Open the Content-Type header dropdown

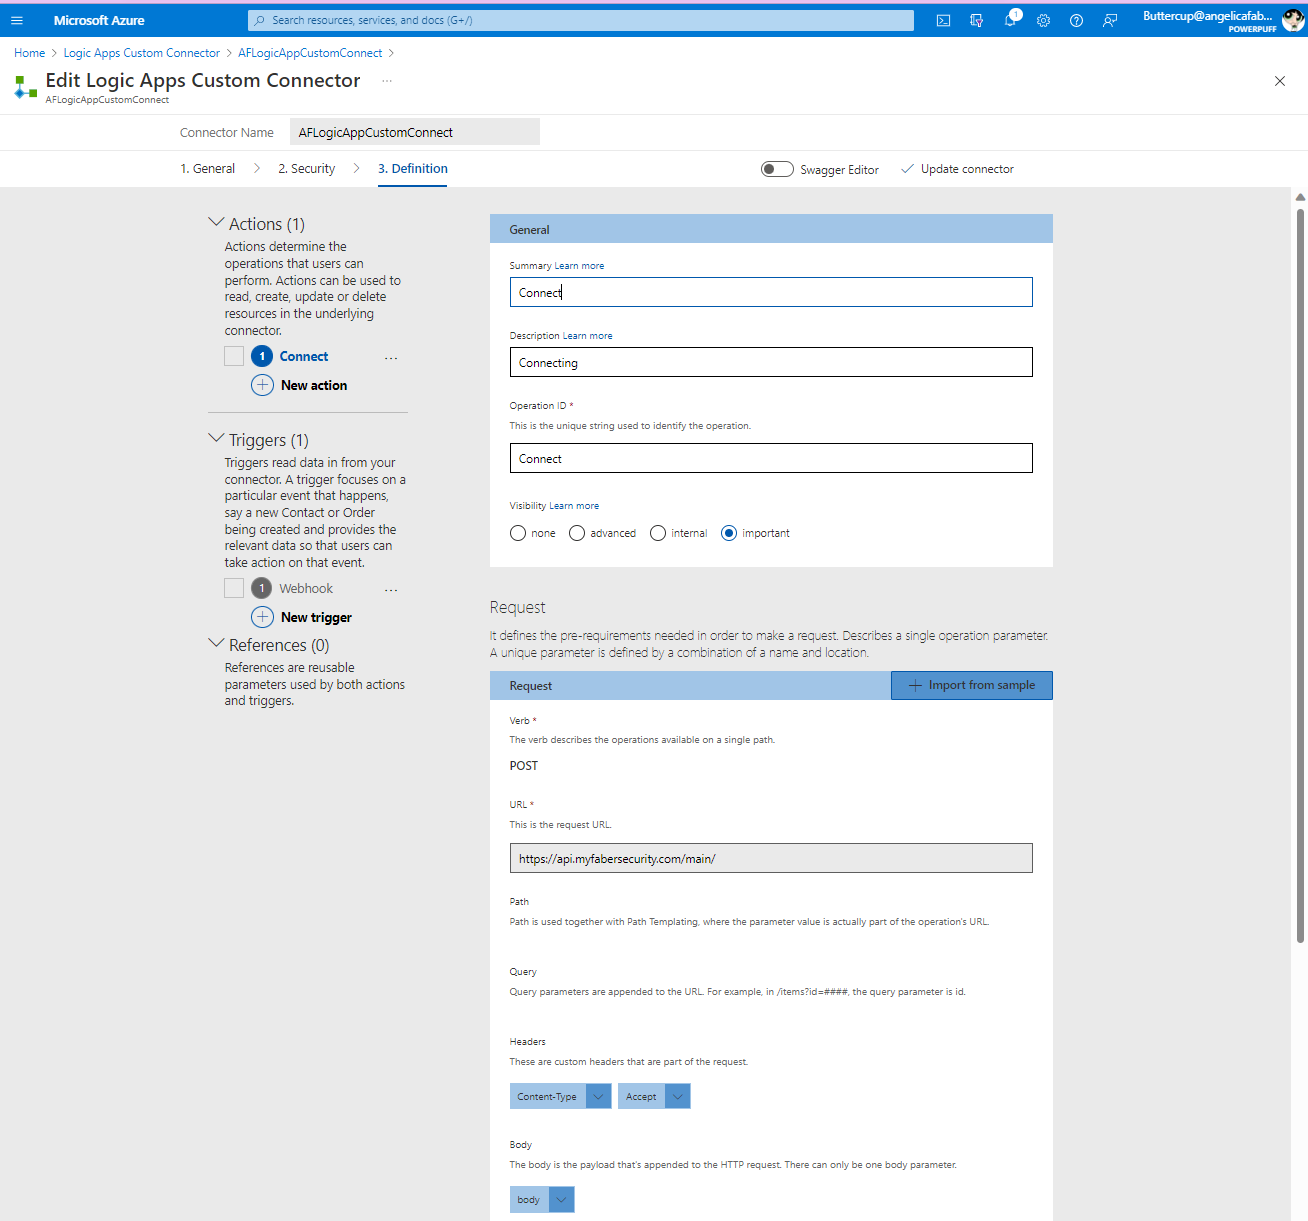(x=598, y=1096)
